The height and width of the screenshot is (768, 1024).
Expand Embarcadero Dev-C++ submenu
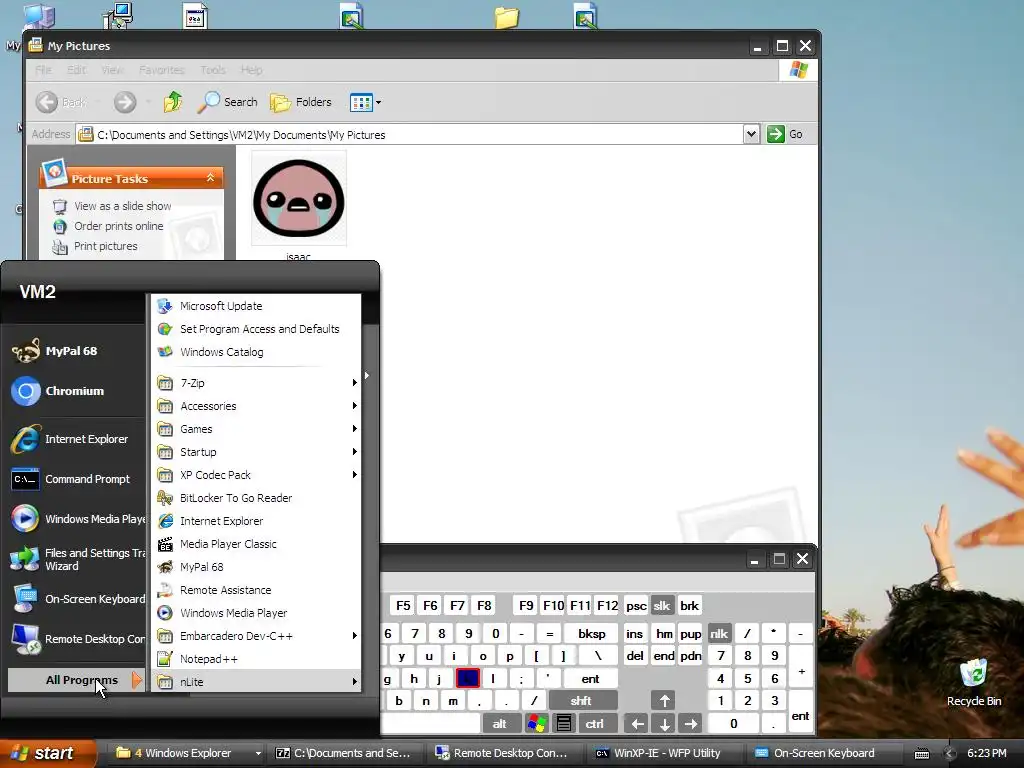coord(256,635)
